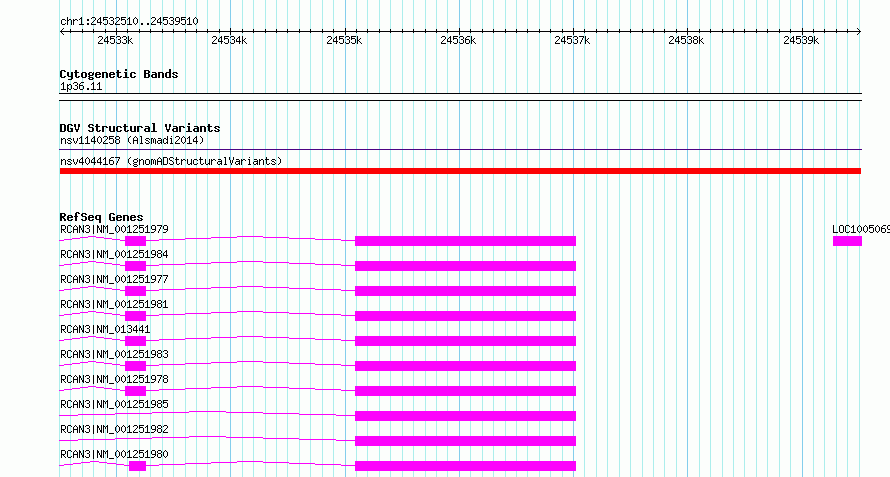Select the DGV Structural Variants track title
This screenshot has height=477, width=890.
tap(140, 128)
